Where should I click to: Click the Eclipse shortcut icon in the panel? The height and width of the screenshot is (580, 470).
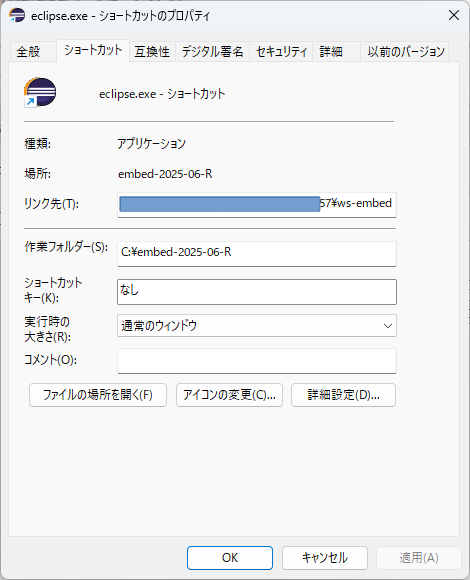click(x=40, y=93)
